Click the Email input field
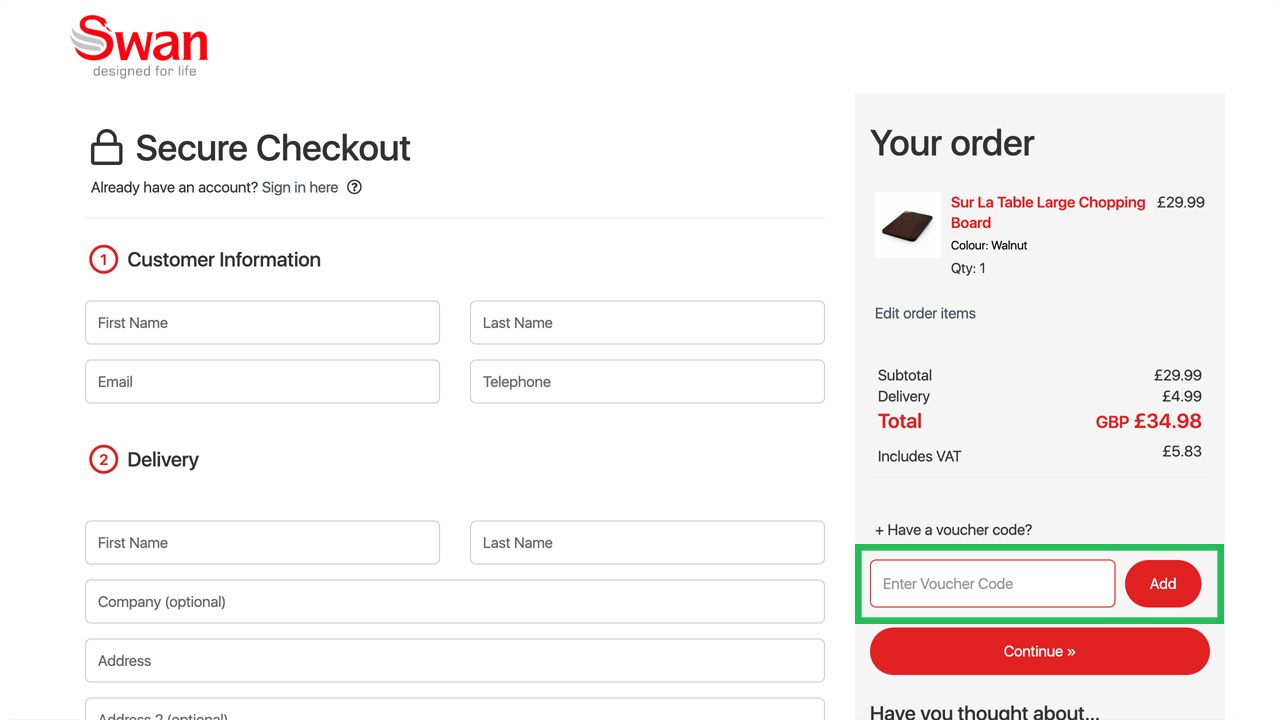1280x720 pixels. (x=262, y=381)
